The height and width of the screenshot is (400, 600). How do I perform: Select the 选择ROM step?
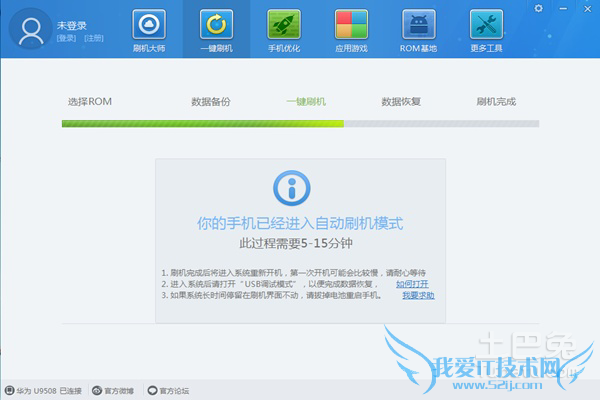[x=90, y=101]
